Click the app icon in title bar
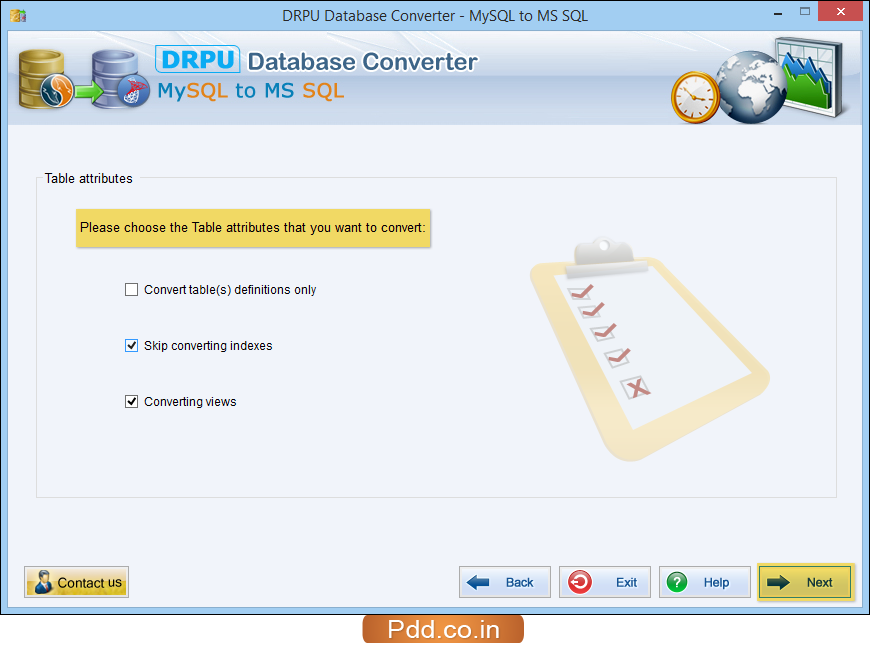The image size is (870, 650). coord(18,15)
